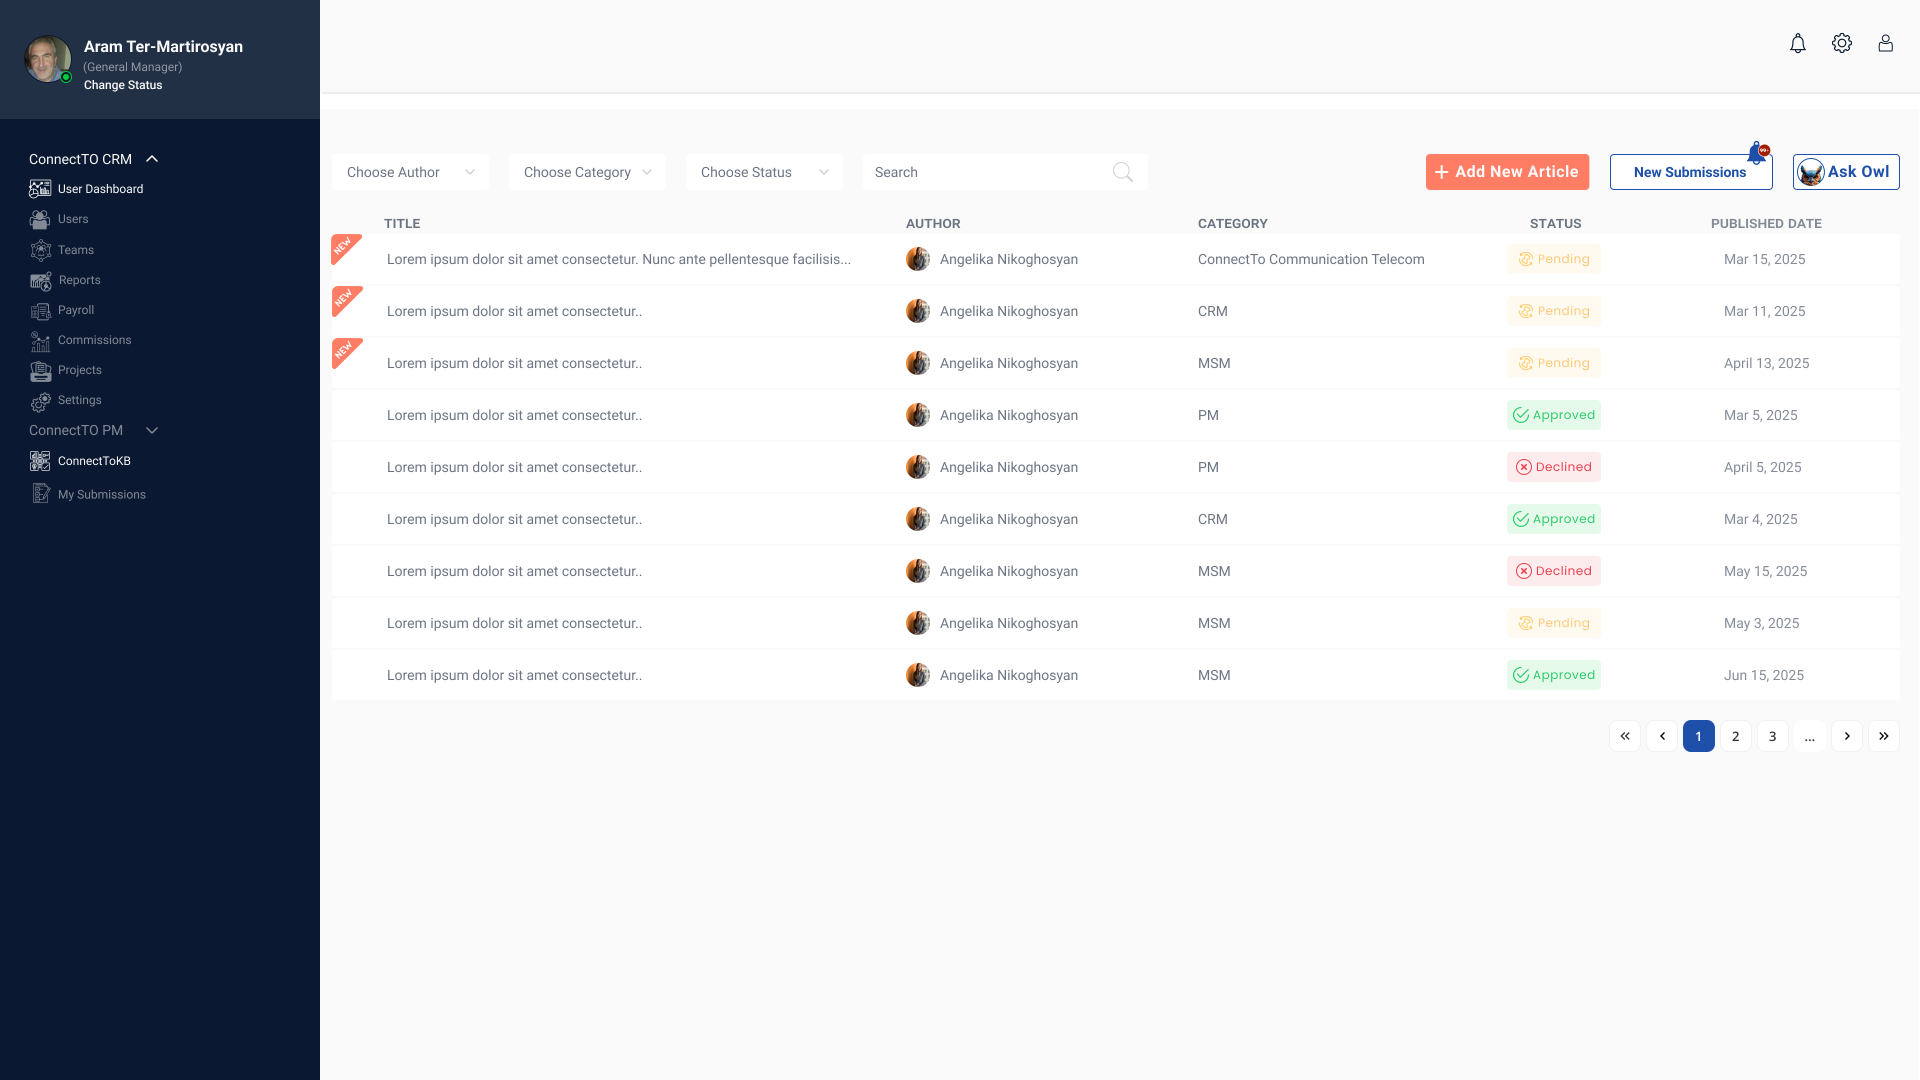
Task: Click the Teams sidebar icon
Action: click(40, 250)
